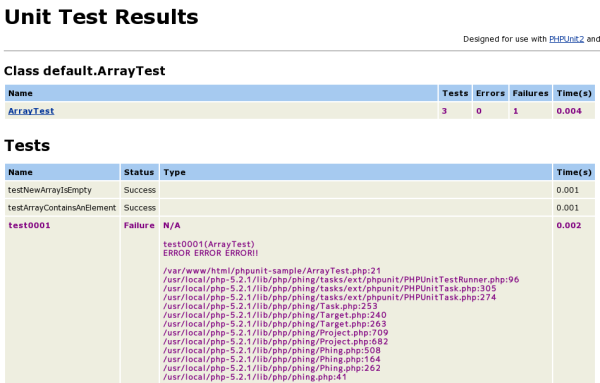Select the PHPUnitTestRunner.php:96 trace line
600x383 pixels.
341,280
